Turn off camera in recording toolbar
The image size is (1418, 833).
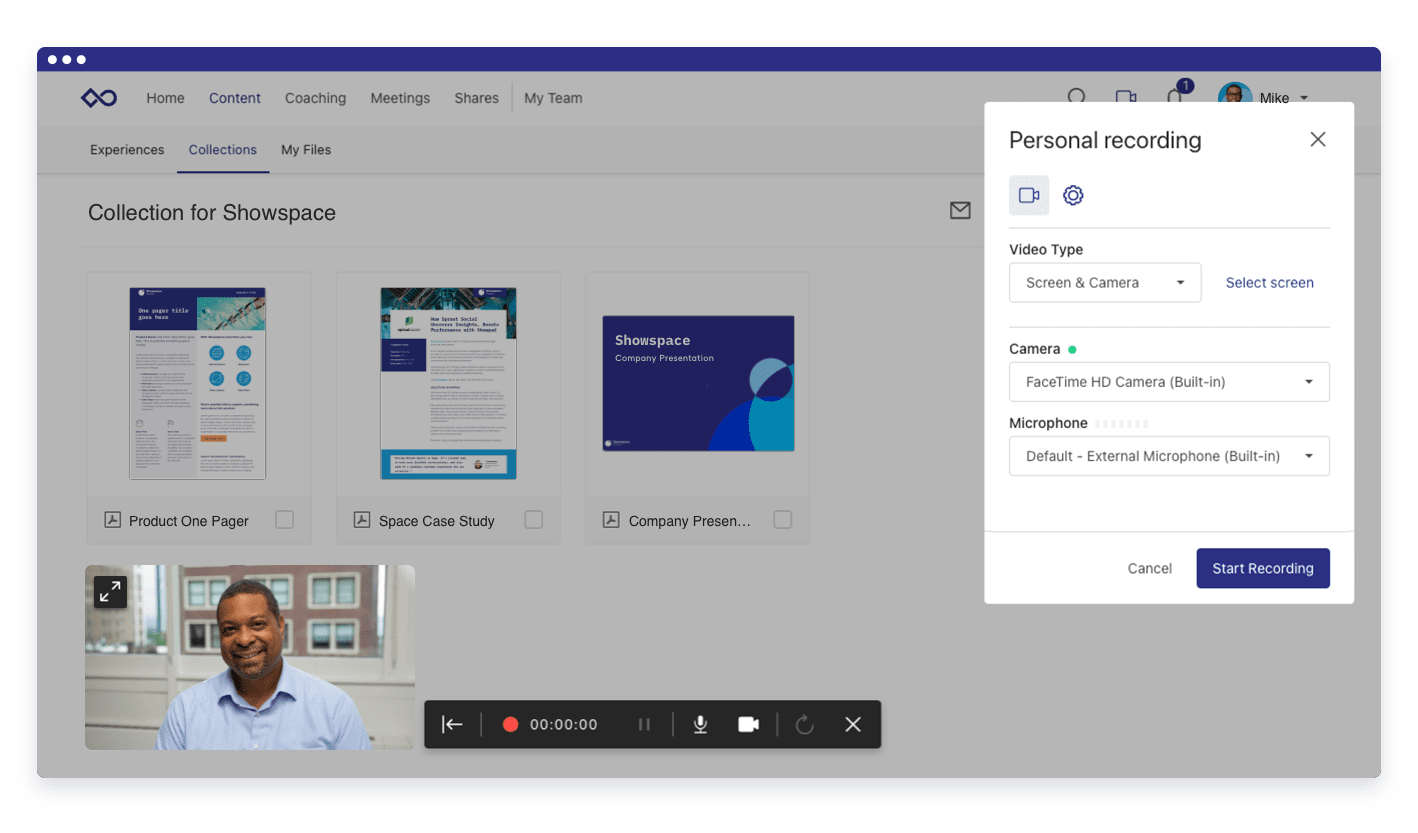(x=748, y=725)
